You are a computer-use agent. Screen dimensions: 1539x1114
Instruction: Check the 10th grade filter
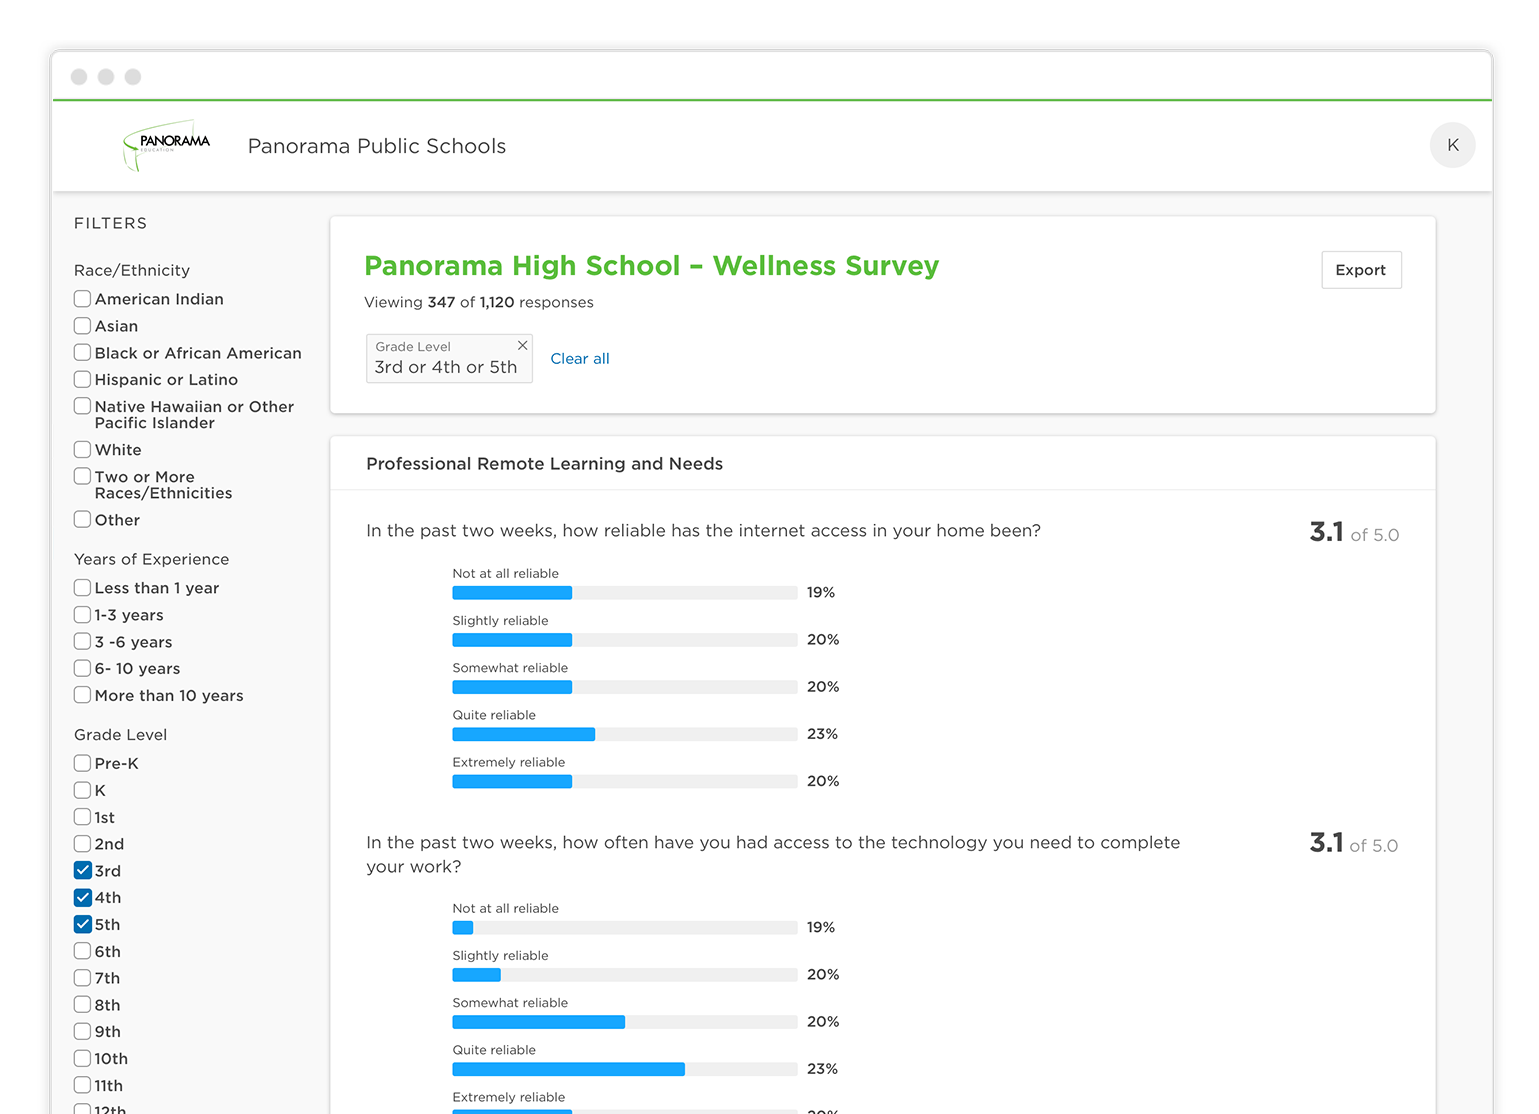click(x=83, y=1059)
